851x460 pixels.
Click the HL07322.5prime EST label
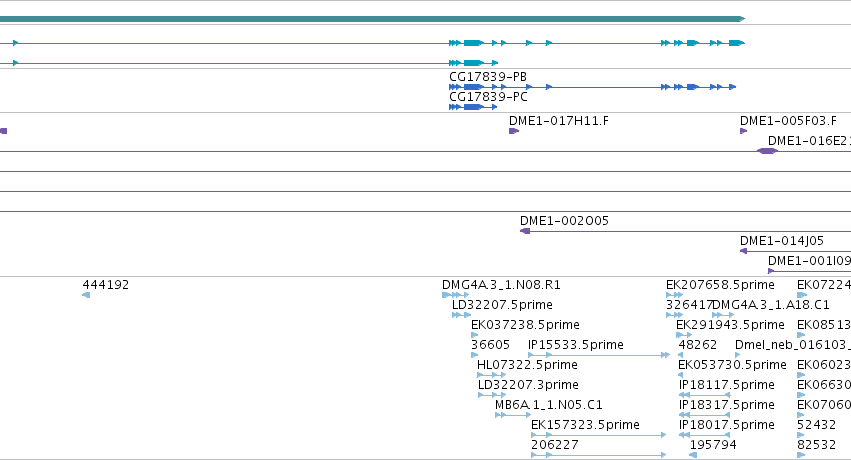pos(527,365)
